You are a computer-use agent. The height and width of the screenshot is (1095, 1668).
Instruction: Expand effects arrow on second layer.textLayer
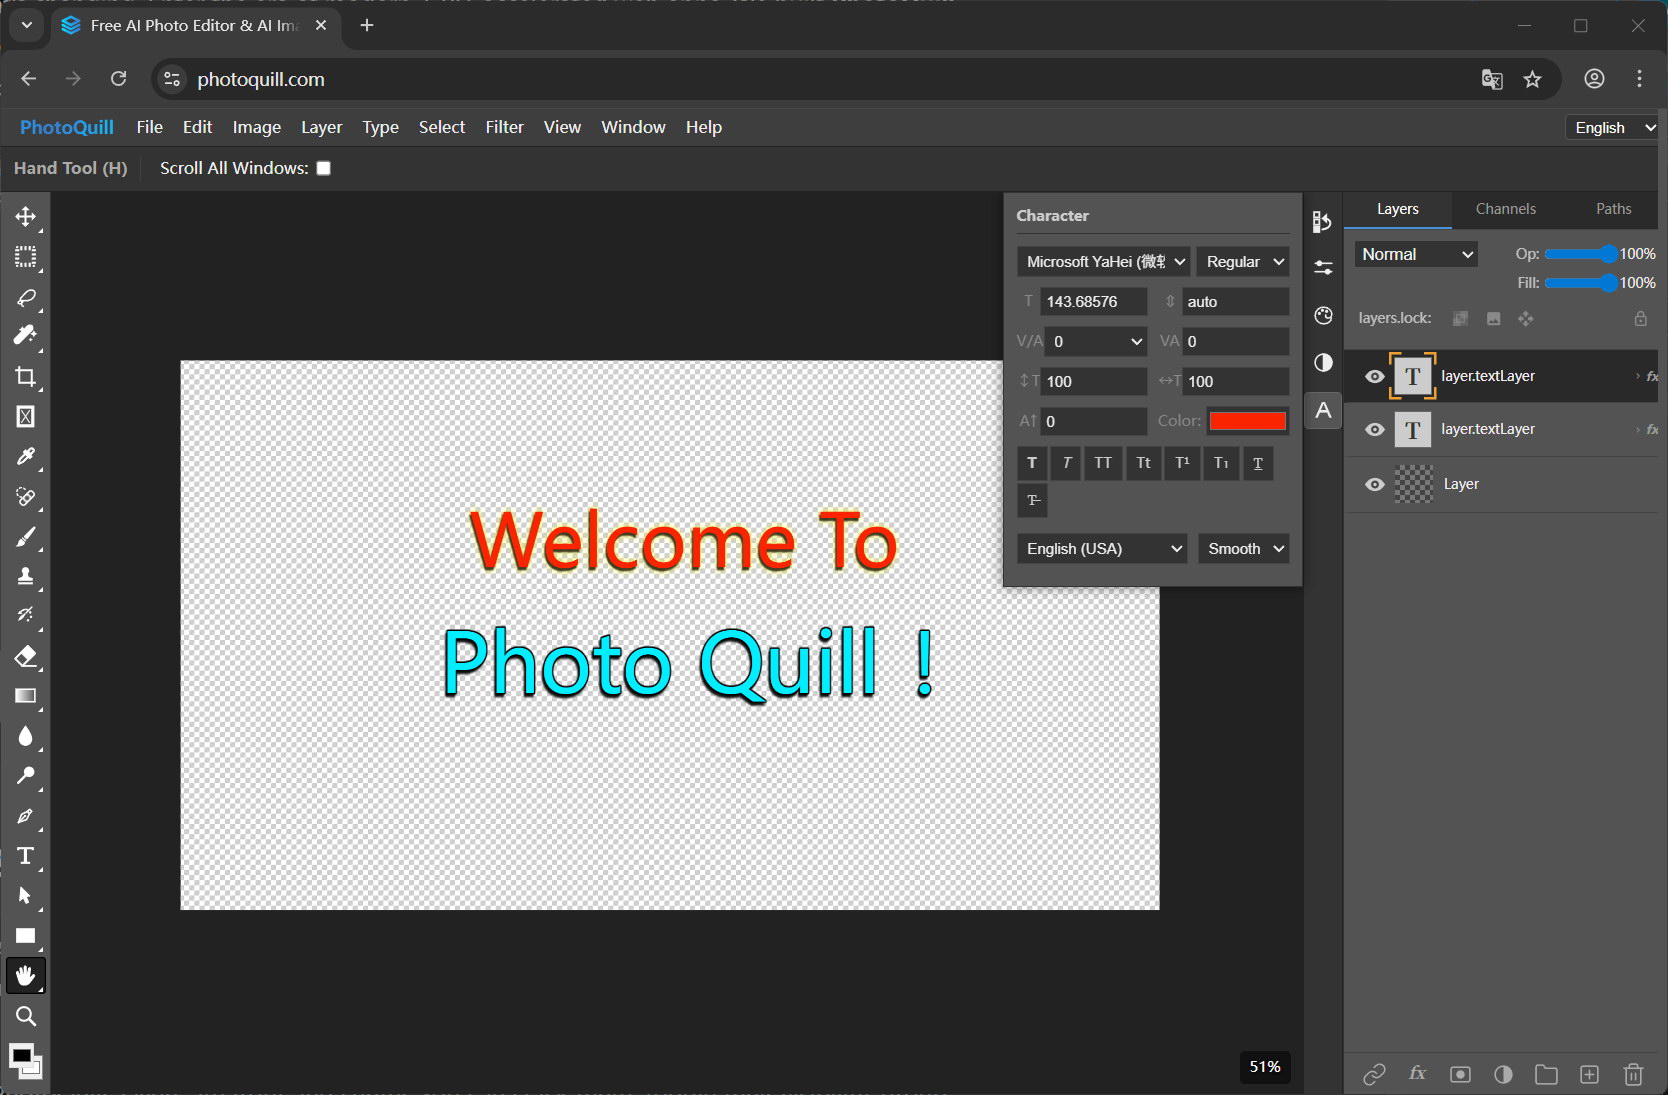1637,429
